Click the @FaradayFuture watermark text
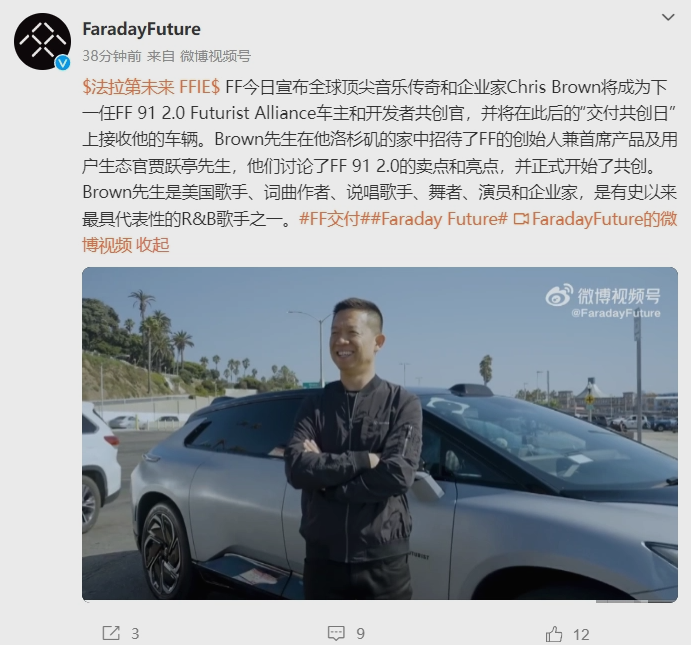691x645 pixels. (x=616, y=313)
